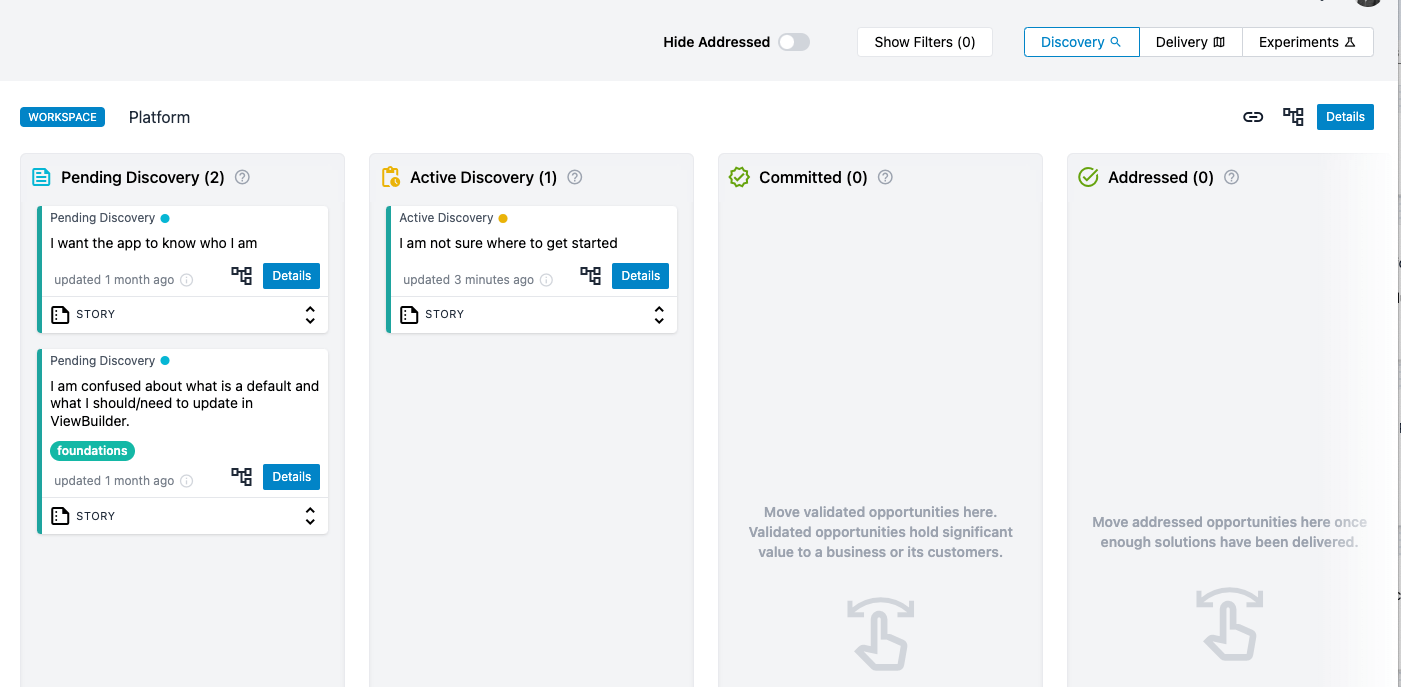The height and width of the screenshot is (687, 1401).
Task: Switch to the Delivery tab
Action: 1190,42
